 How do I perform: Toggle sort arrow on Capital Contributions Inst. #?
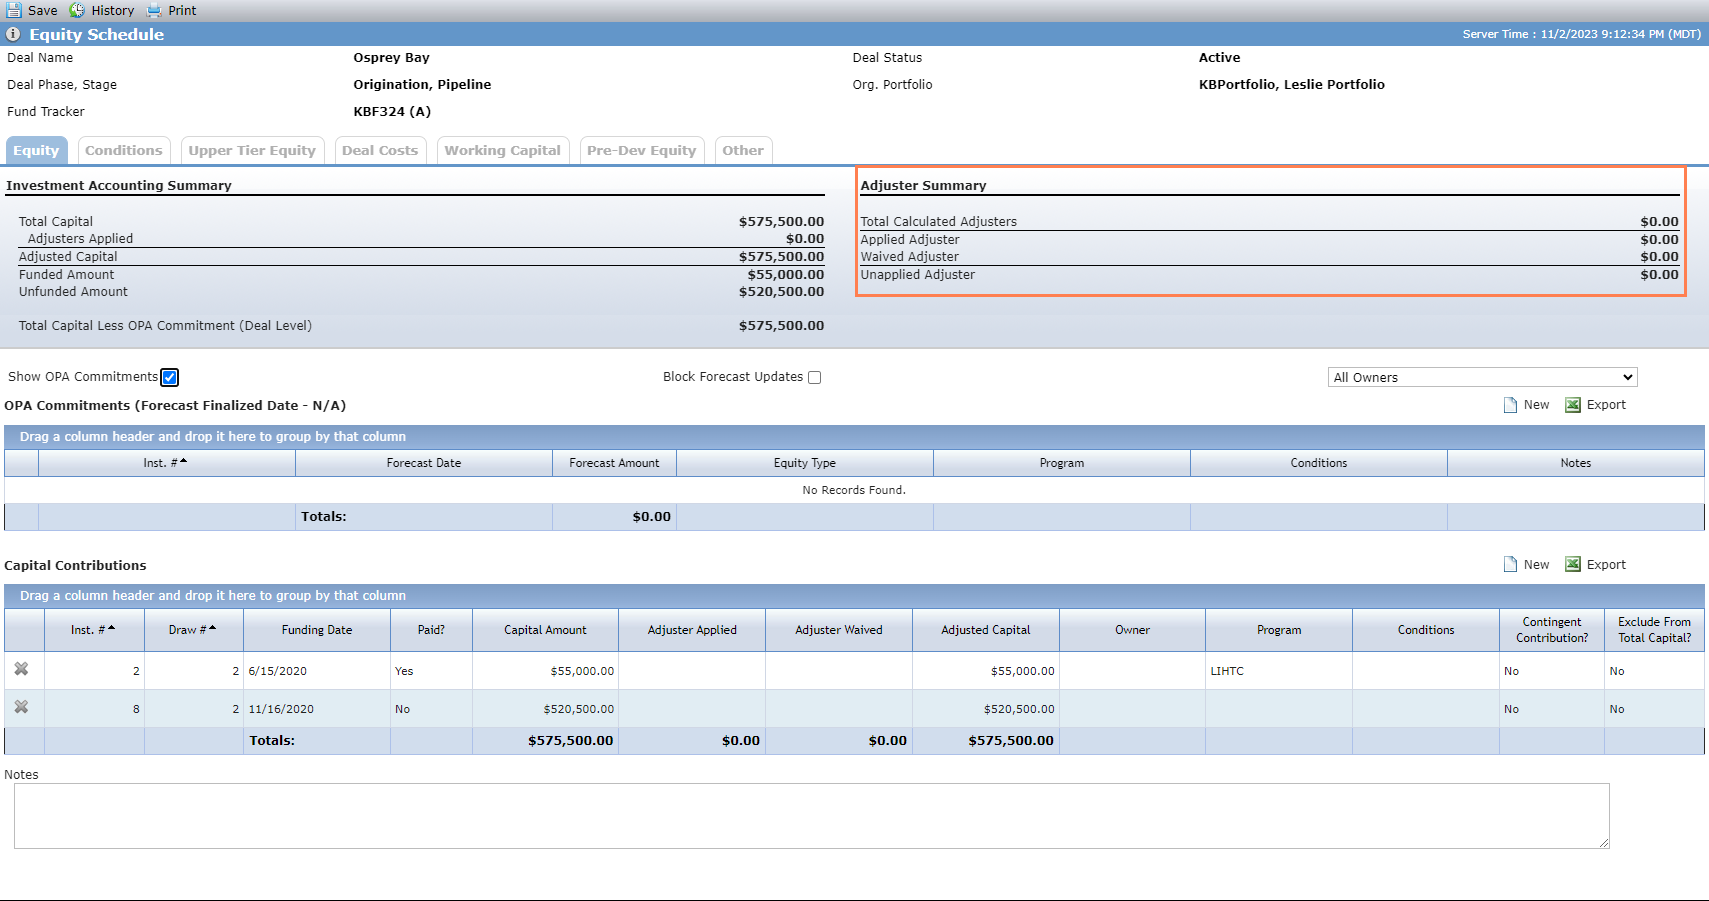(111, 628)
